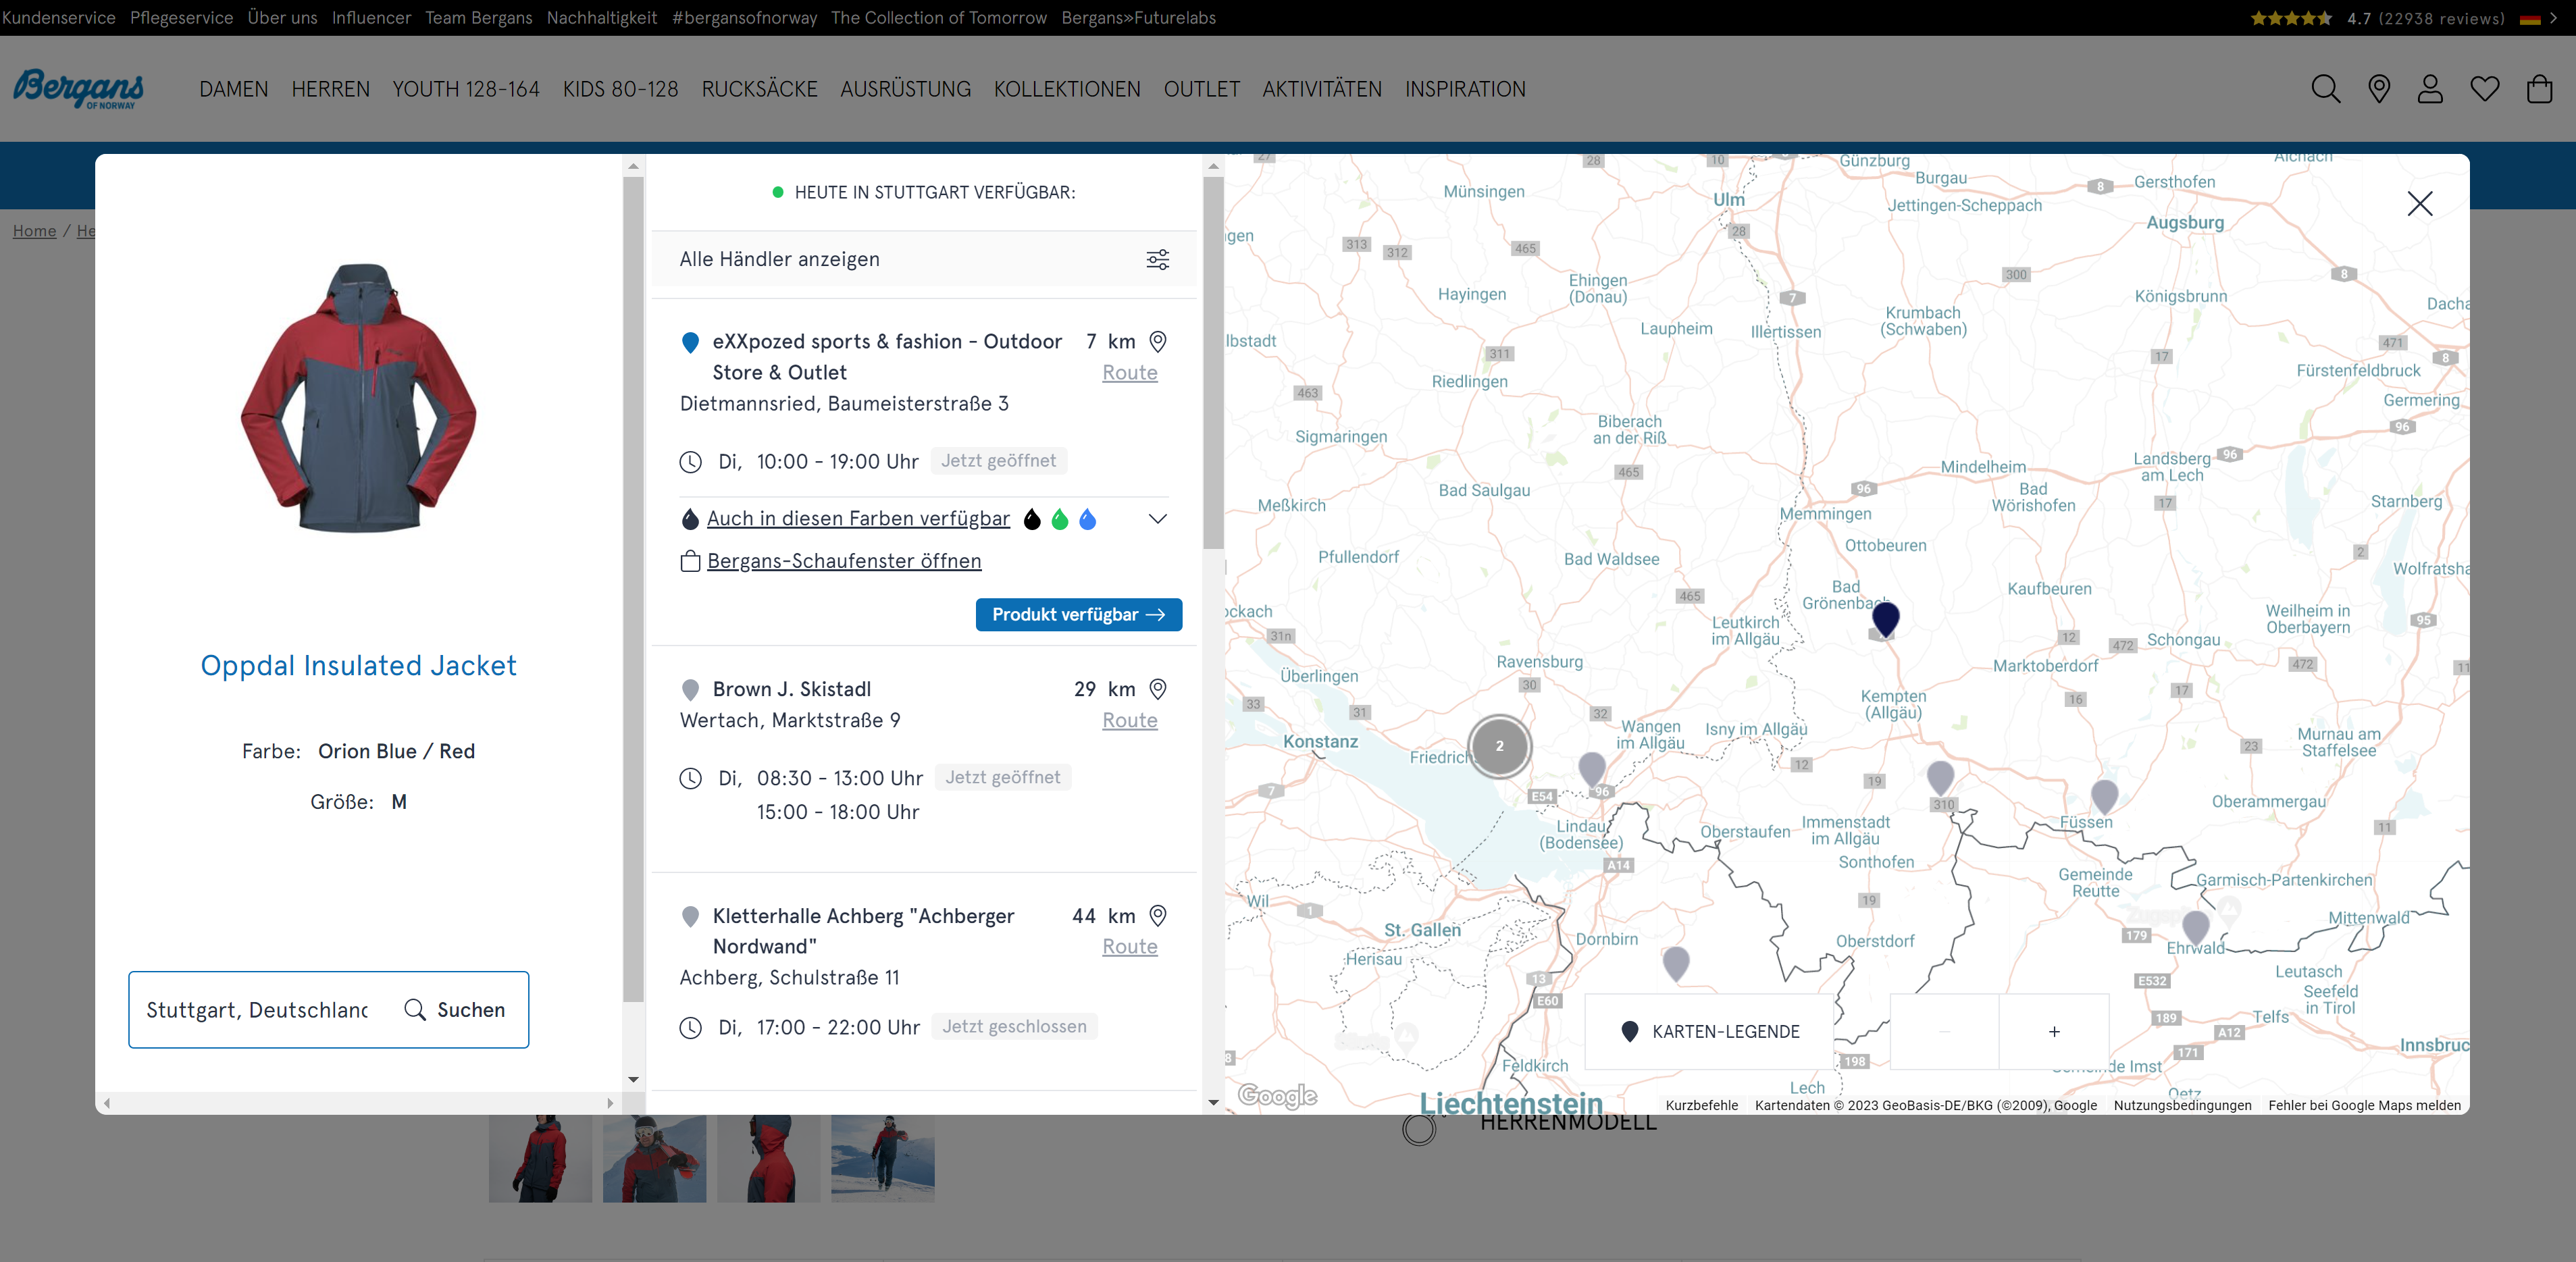Open the shopping bag icon
Viewport: 2576px width, 1262px height.
click(2538, 89)
